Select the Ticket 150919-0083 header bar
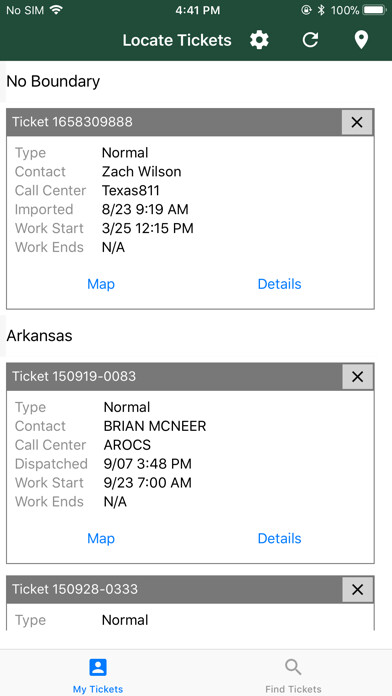The height and width of the screenshot is (696, 392). click(174, 377)
